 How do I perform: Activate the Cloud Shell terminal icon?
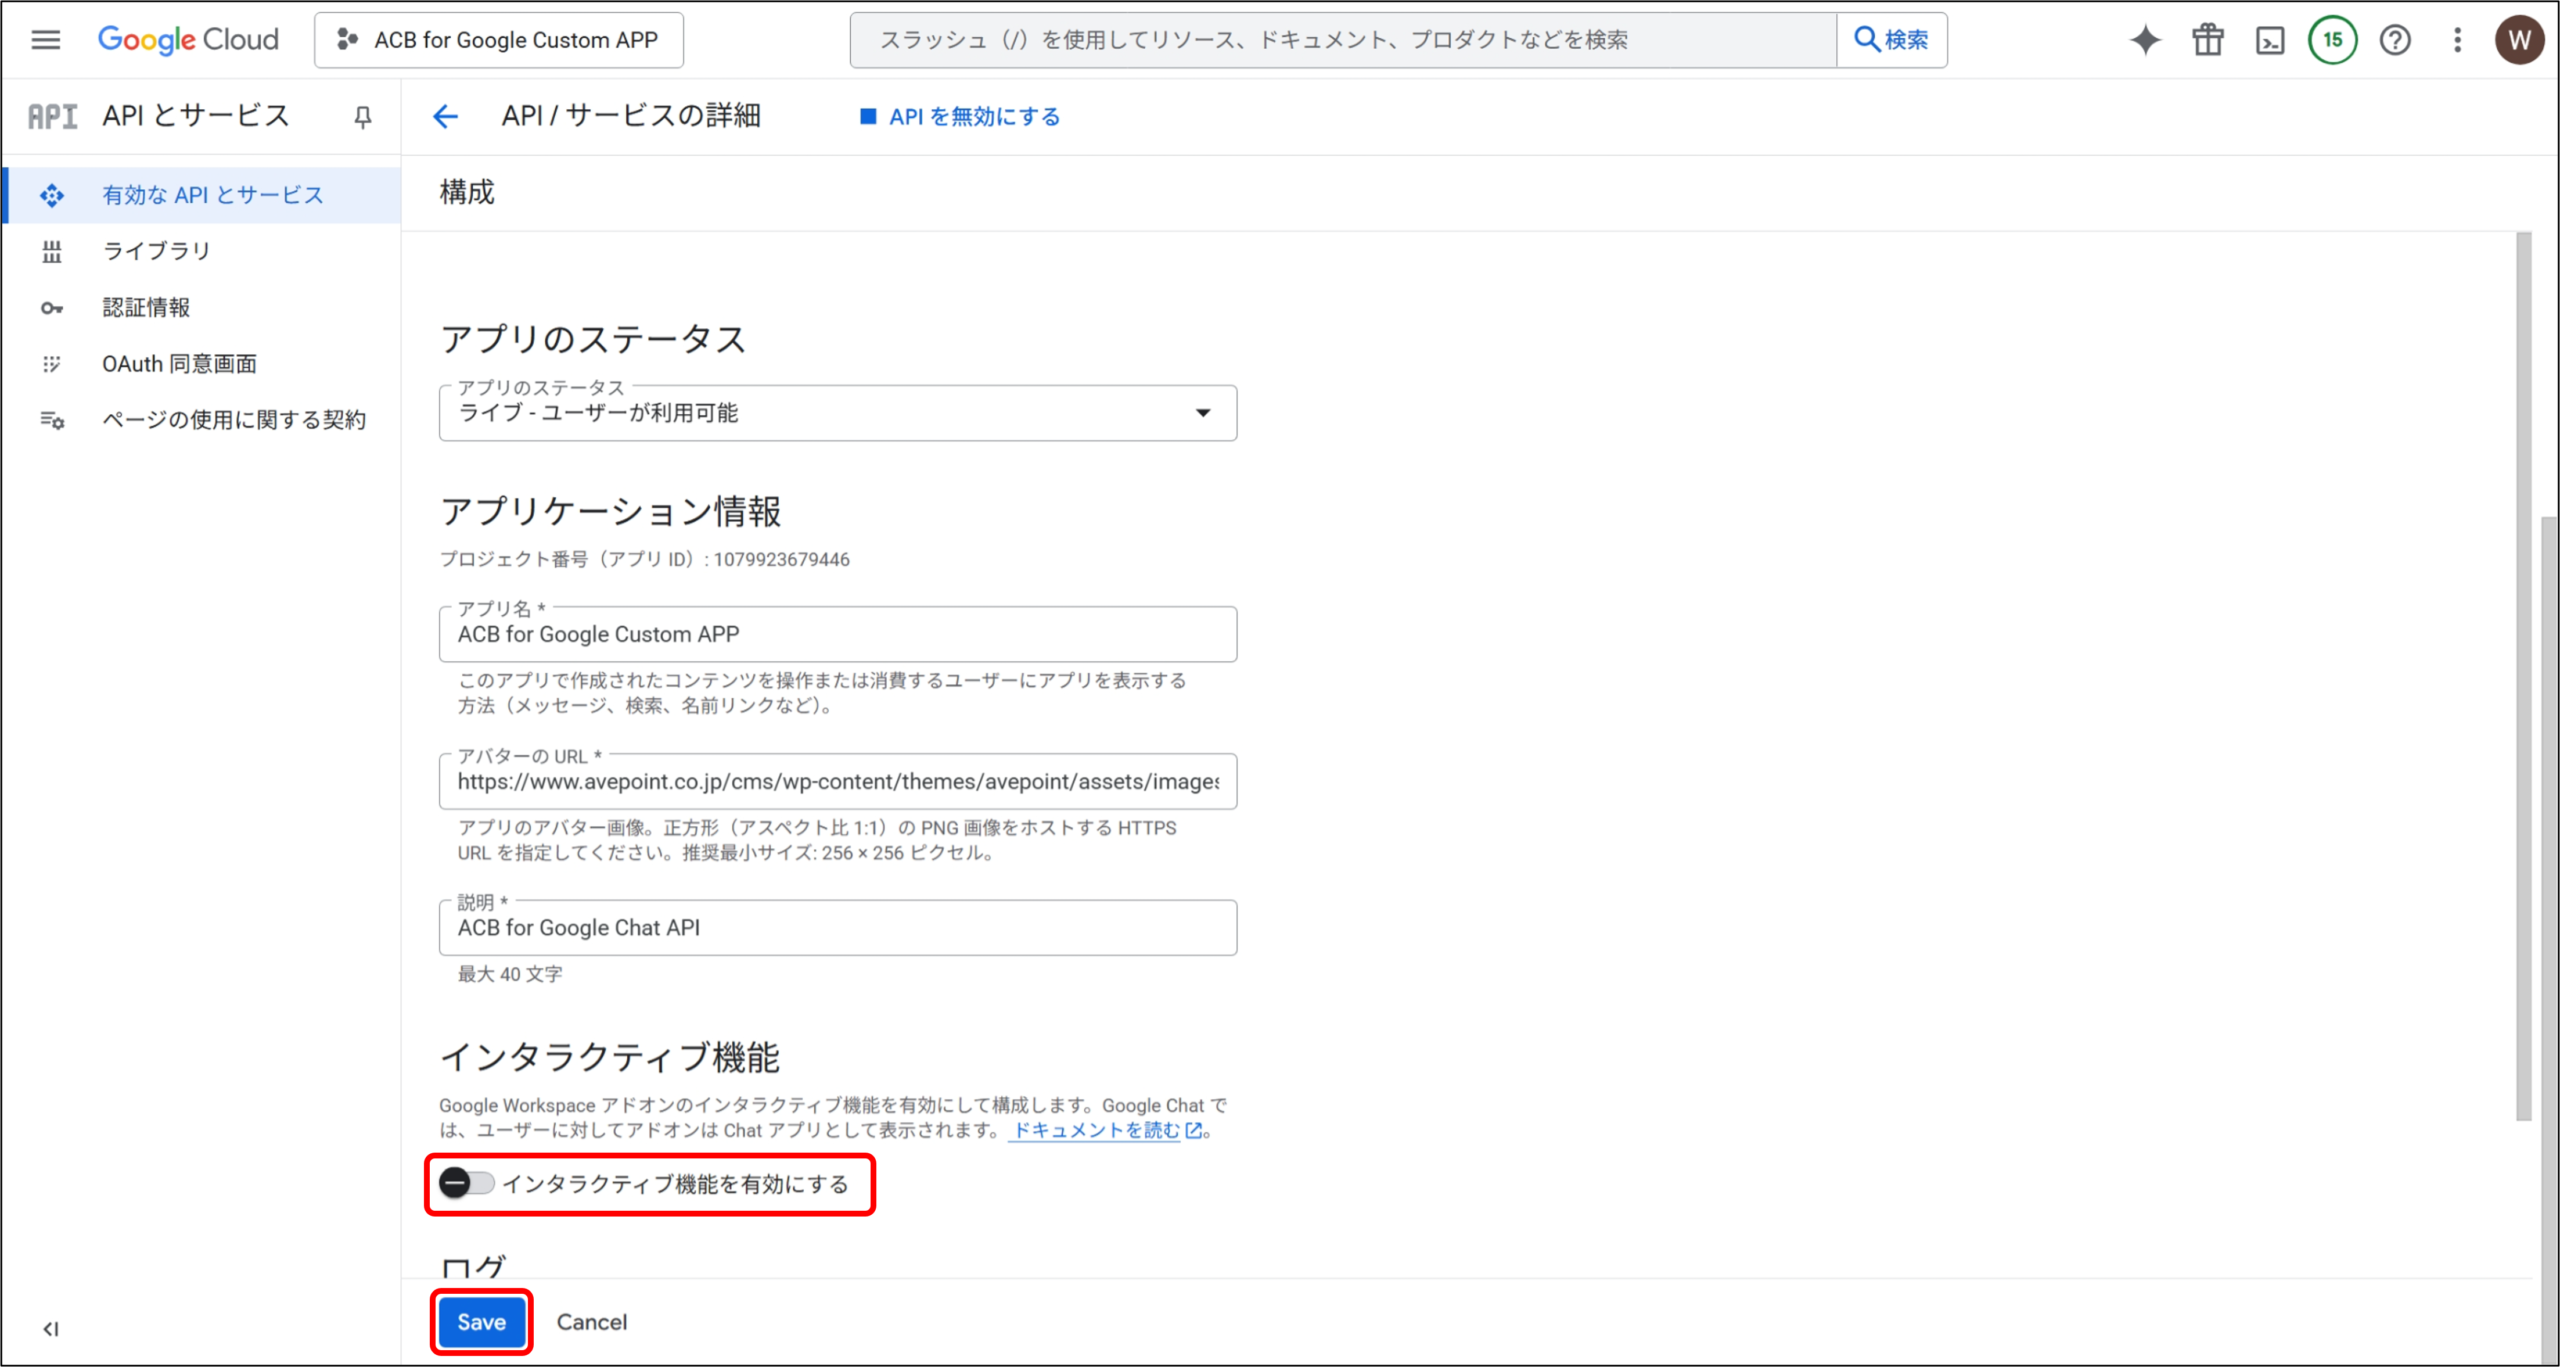2270,40
